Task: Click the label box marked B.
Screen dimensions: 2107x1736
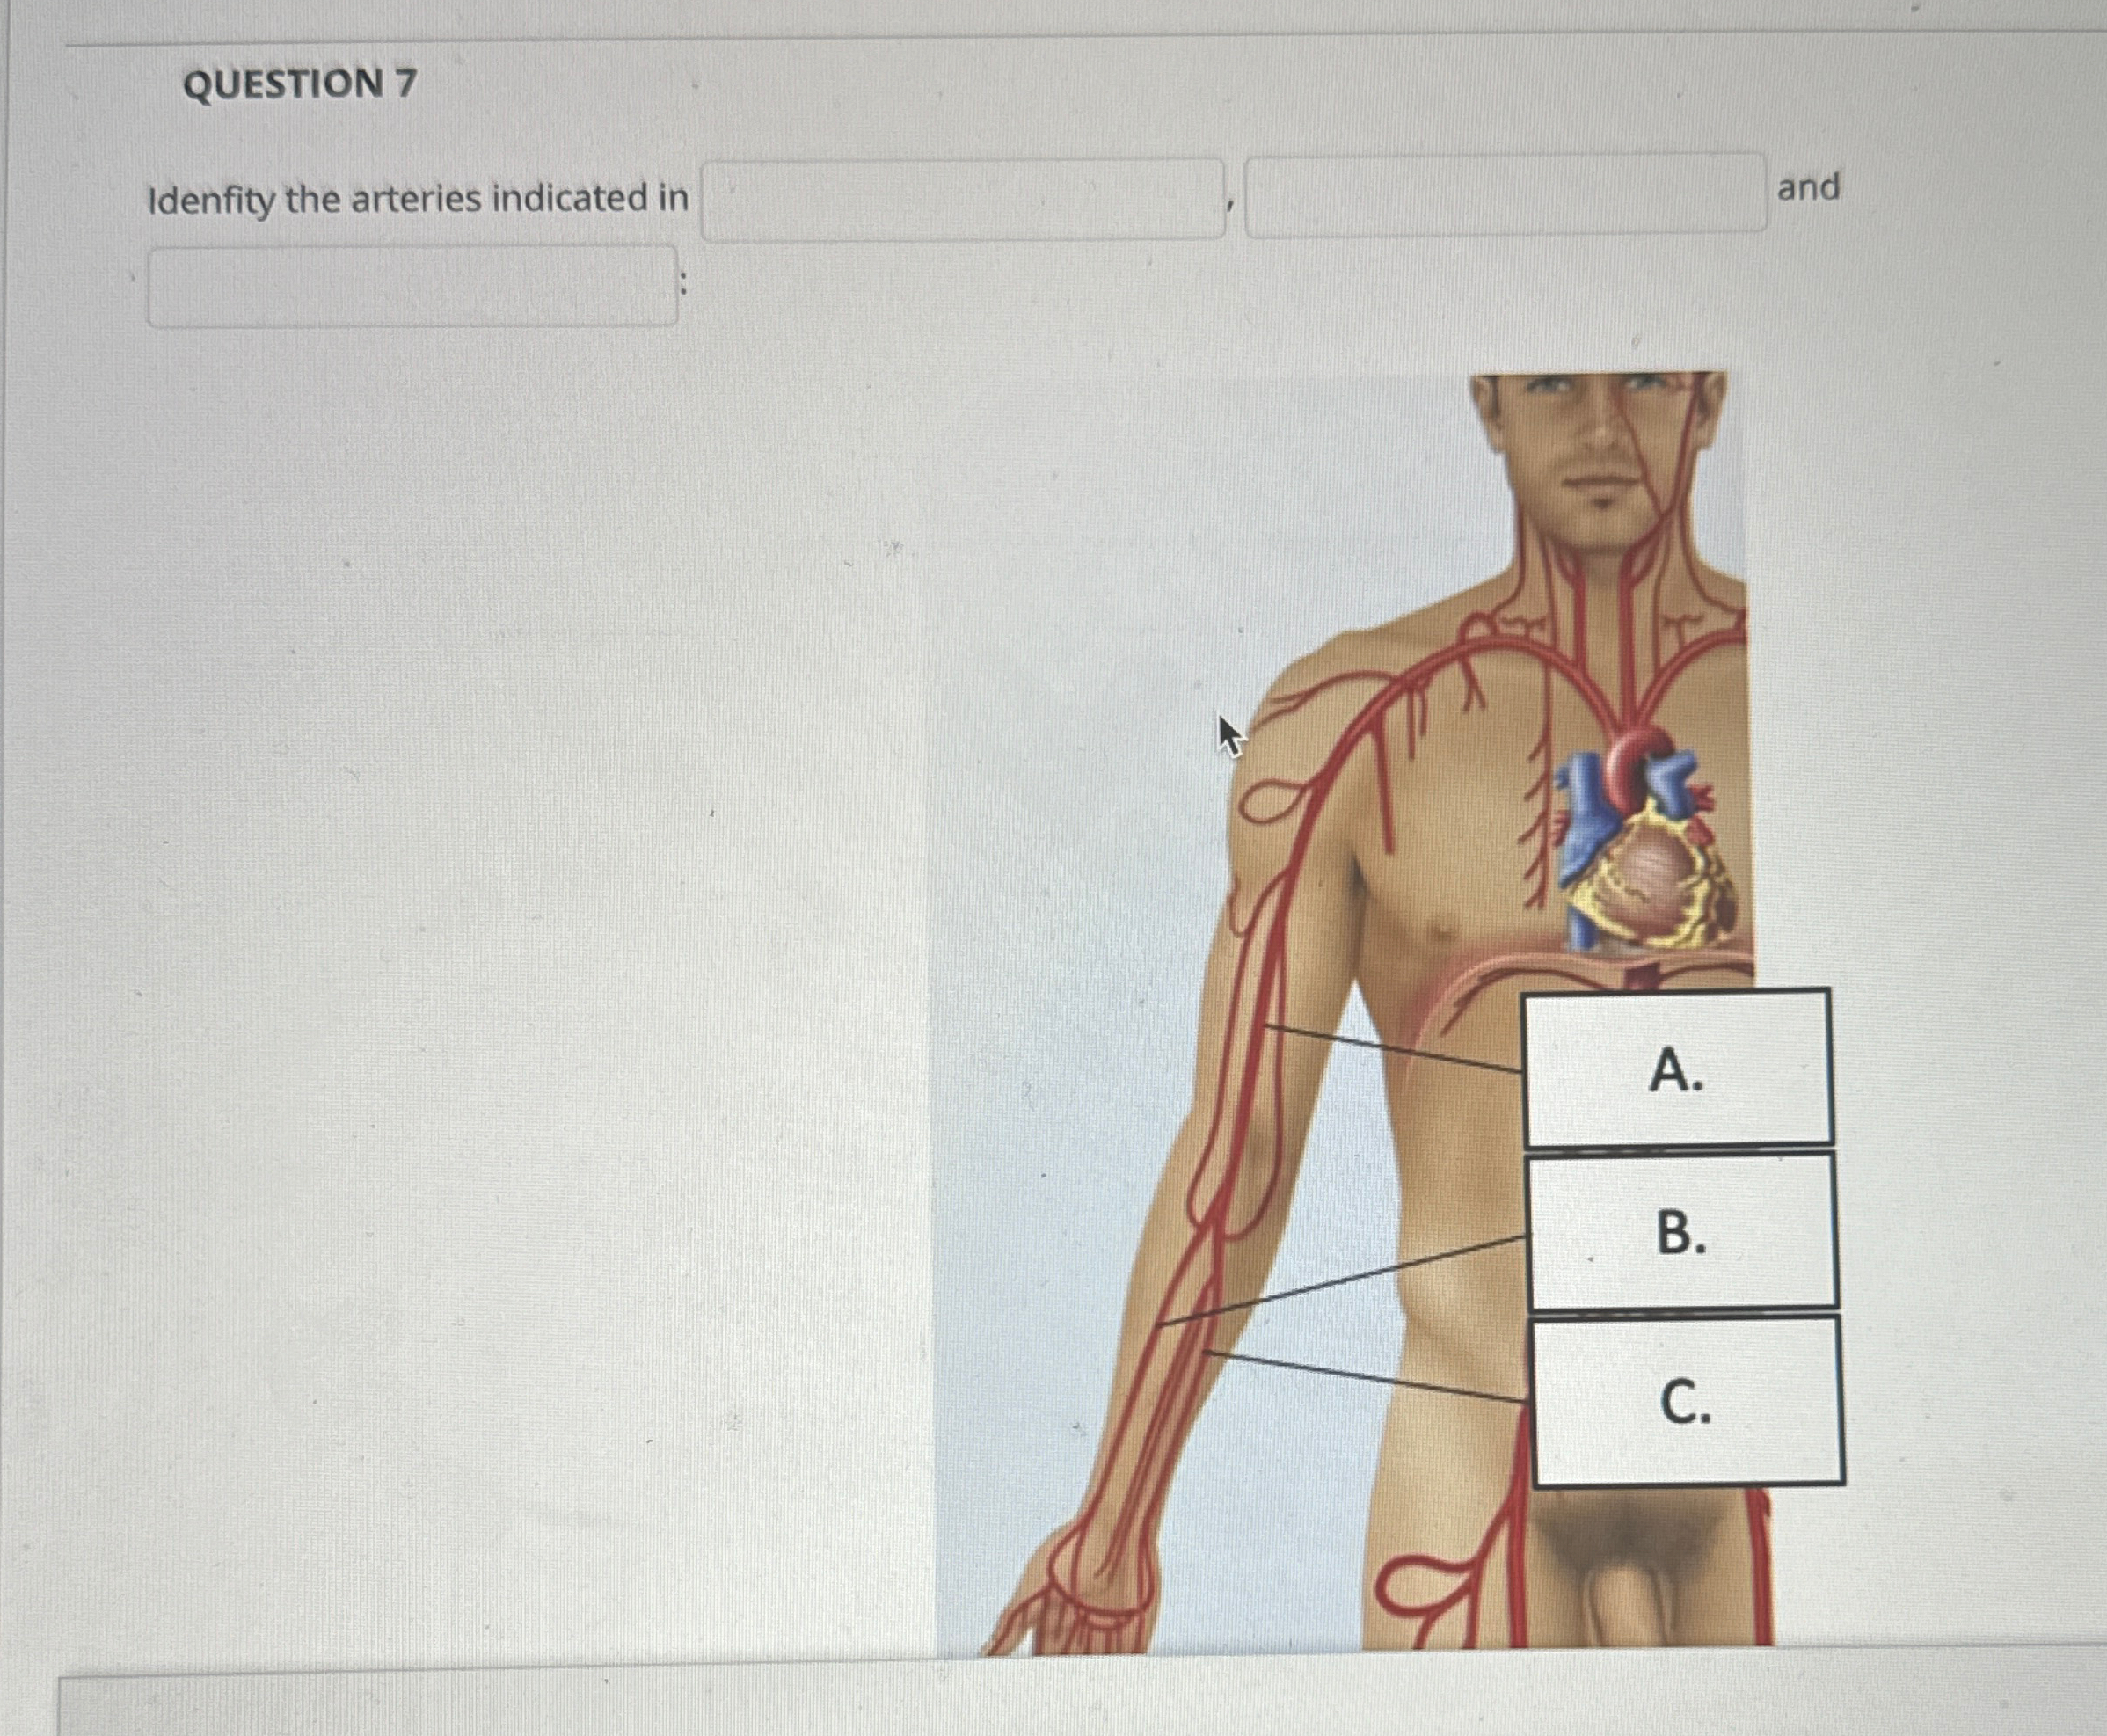Action: point(1682,1231)
